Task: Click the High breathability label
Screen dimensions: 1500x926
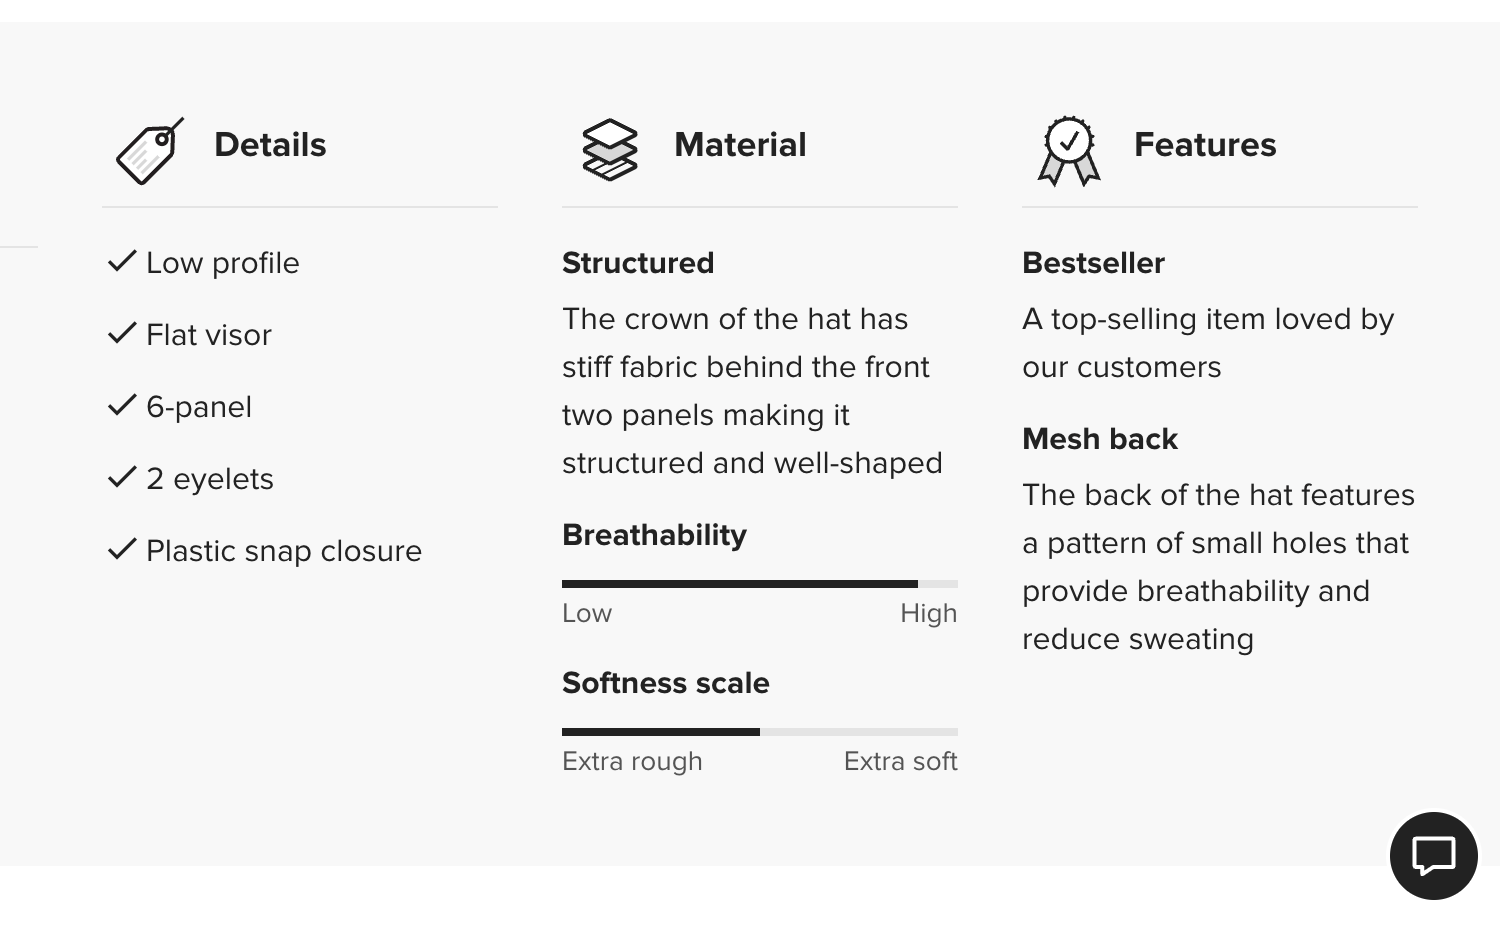Action: [928, 613]
